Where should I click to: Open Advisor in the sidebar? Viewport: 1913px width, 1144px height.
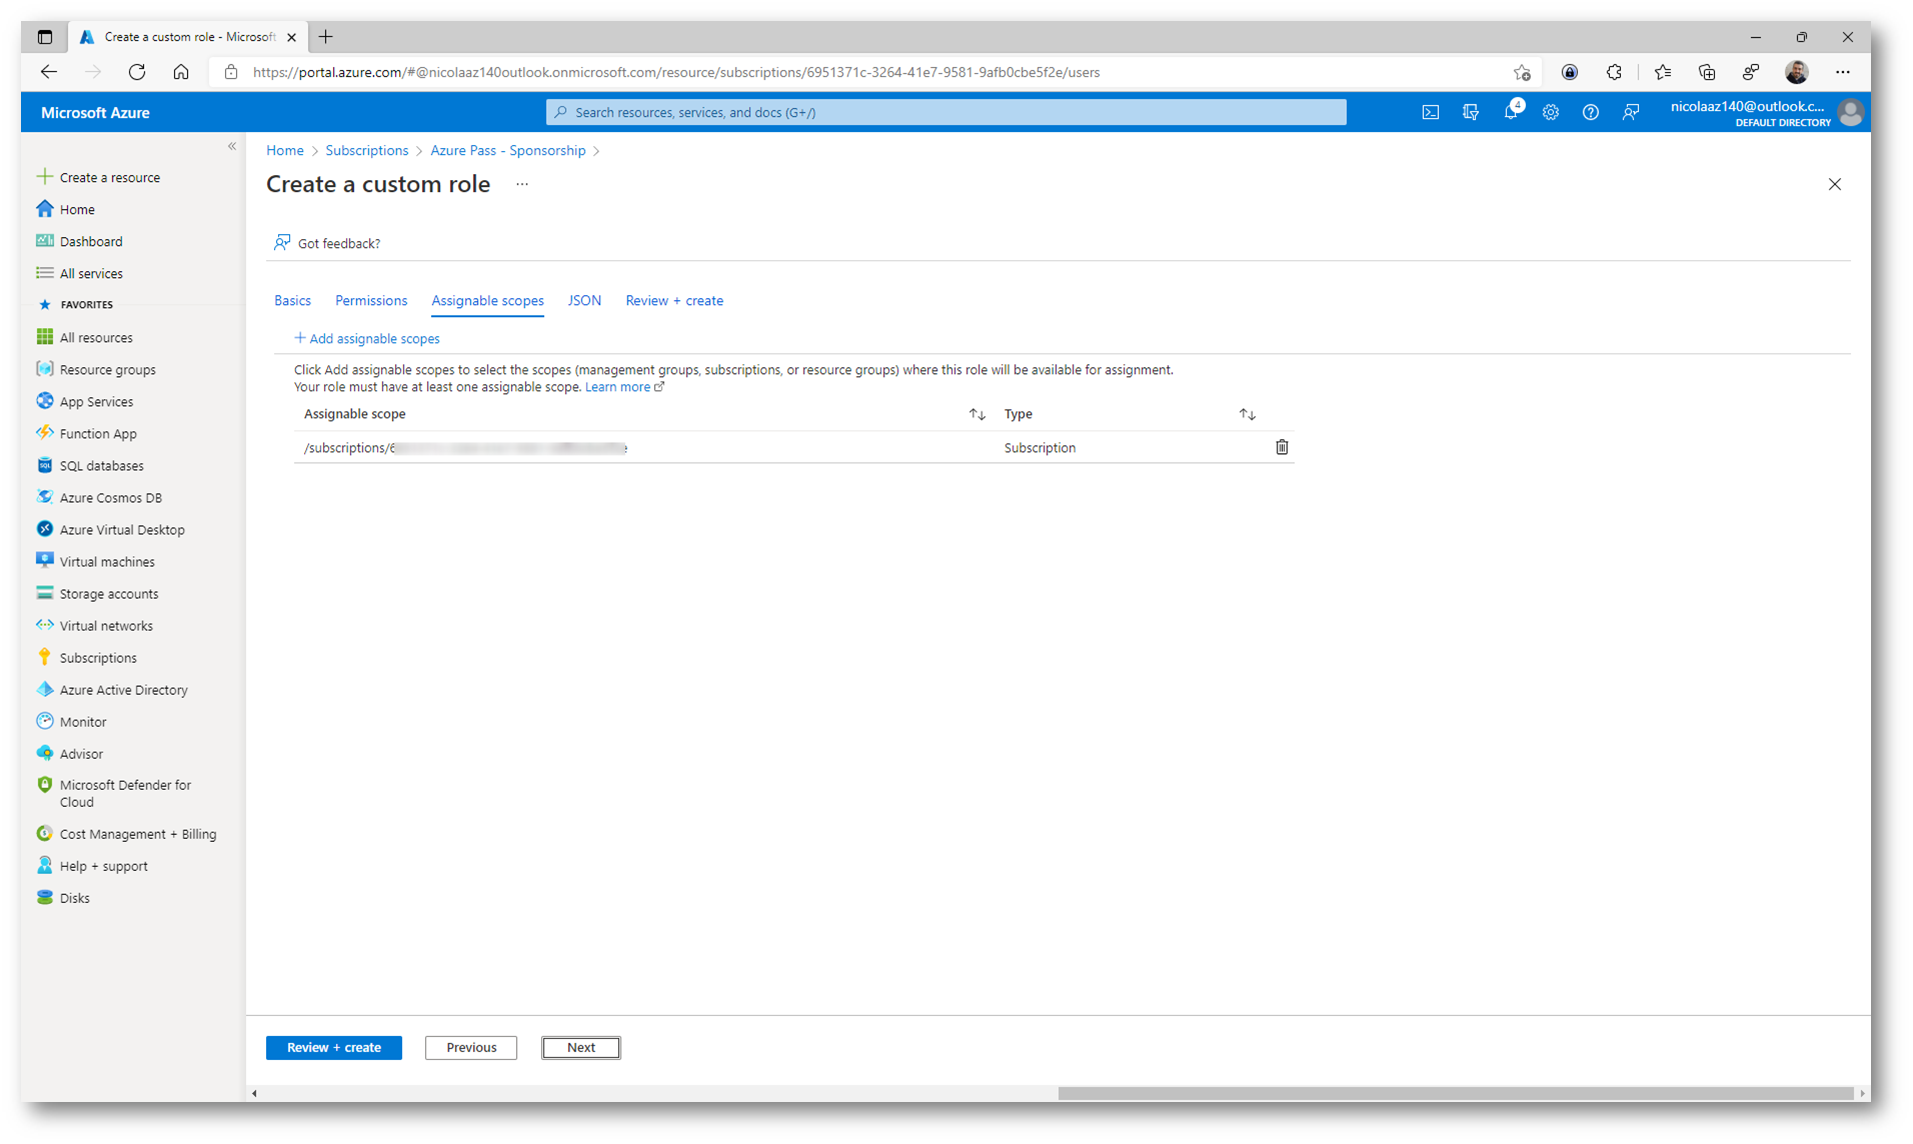69,753
